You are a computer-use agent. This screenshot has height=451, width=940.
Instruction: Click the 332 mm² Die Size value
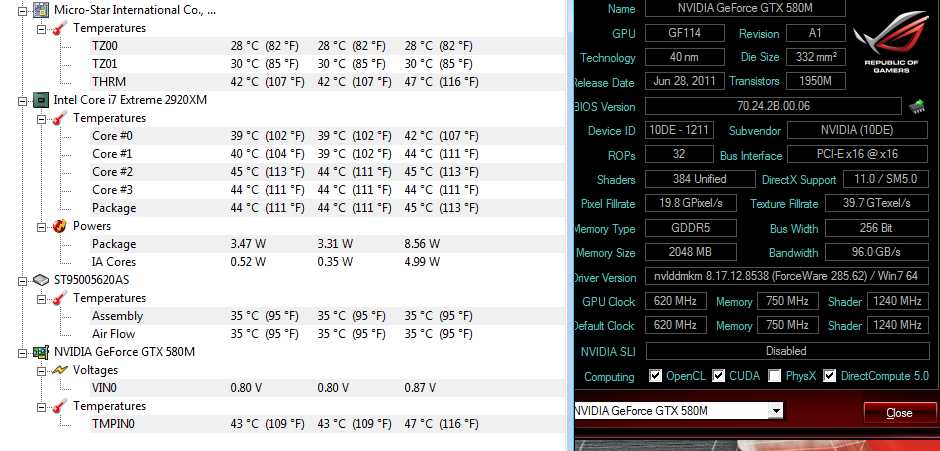(x=815, y=57)
